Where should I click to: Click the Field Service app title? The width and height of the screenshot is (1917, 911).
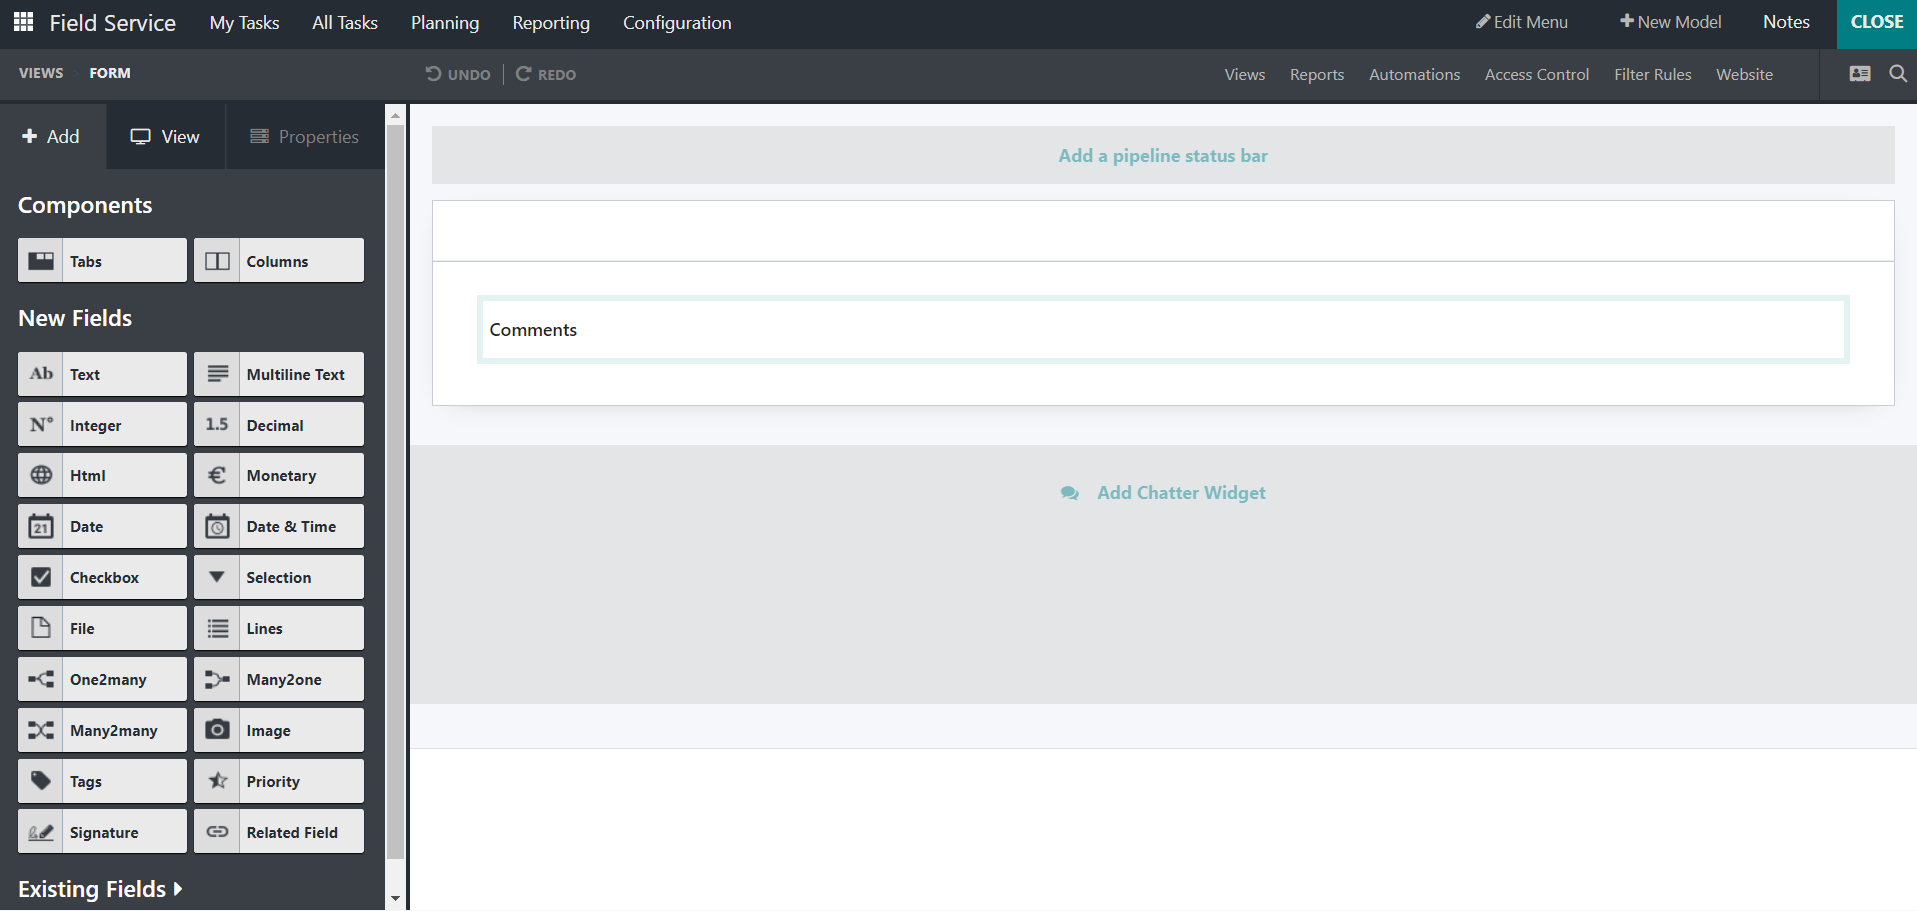[113, 22]
